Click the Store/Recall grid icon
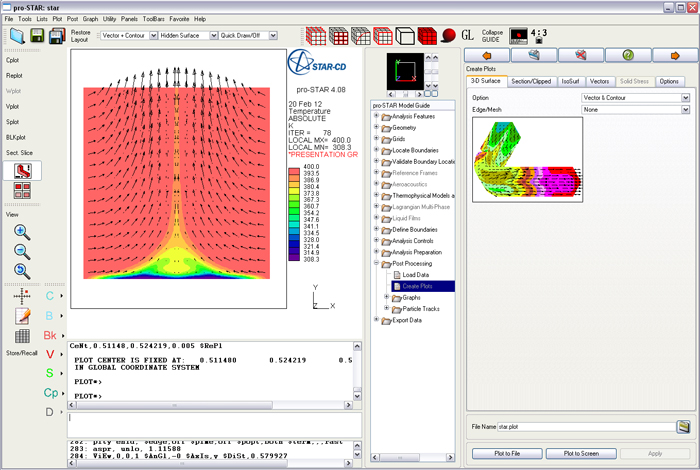Image resolution: width=700 pixels, height=470 pixels. 22,336
